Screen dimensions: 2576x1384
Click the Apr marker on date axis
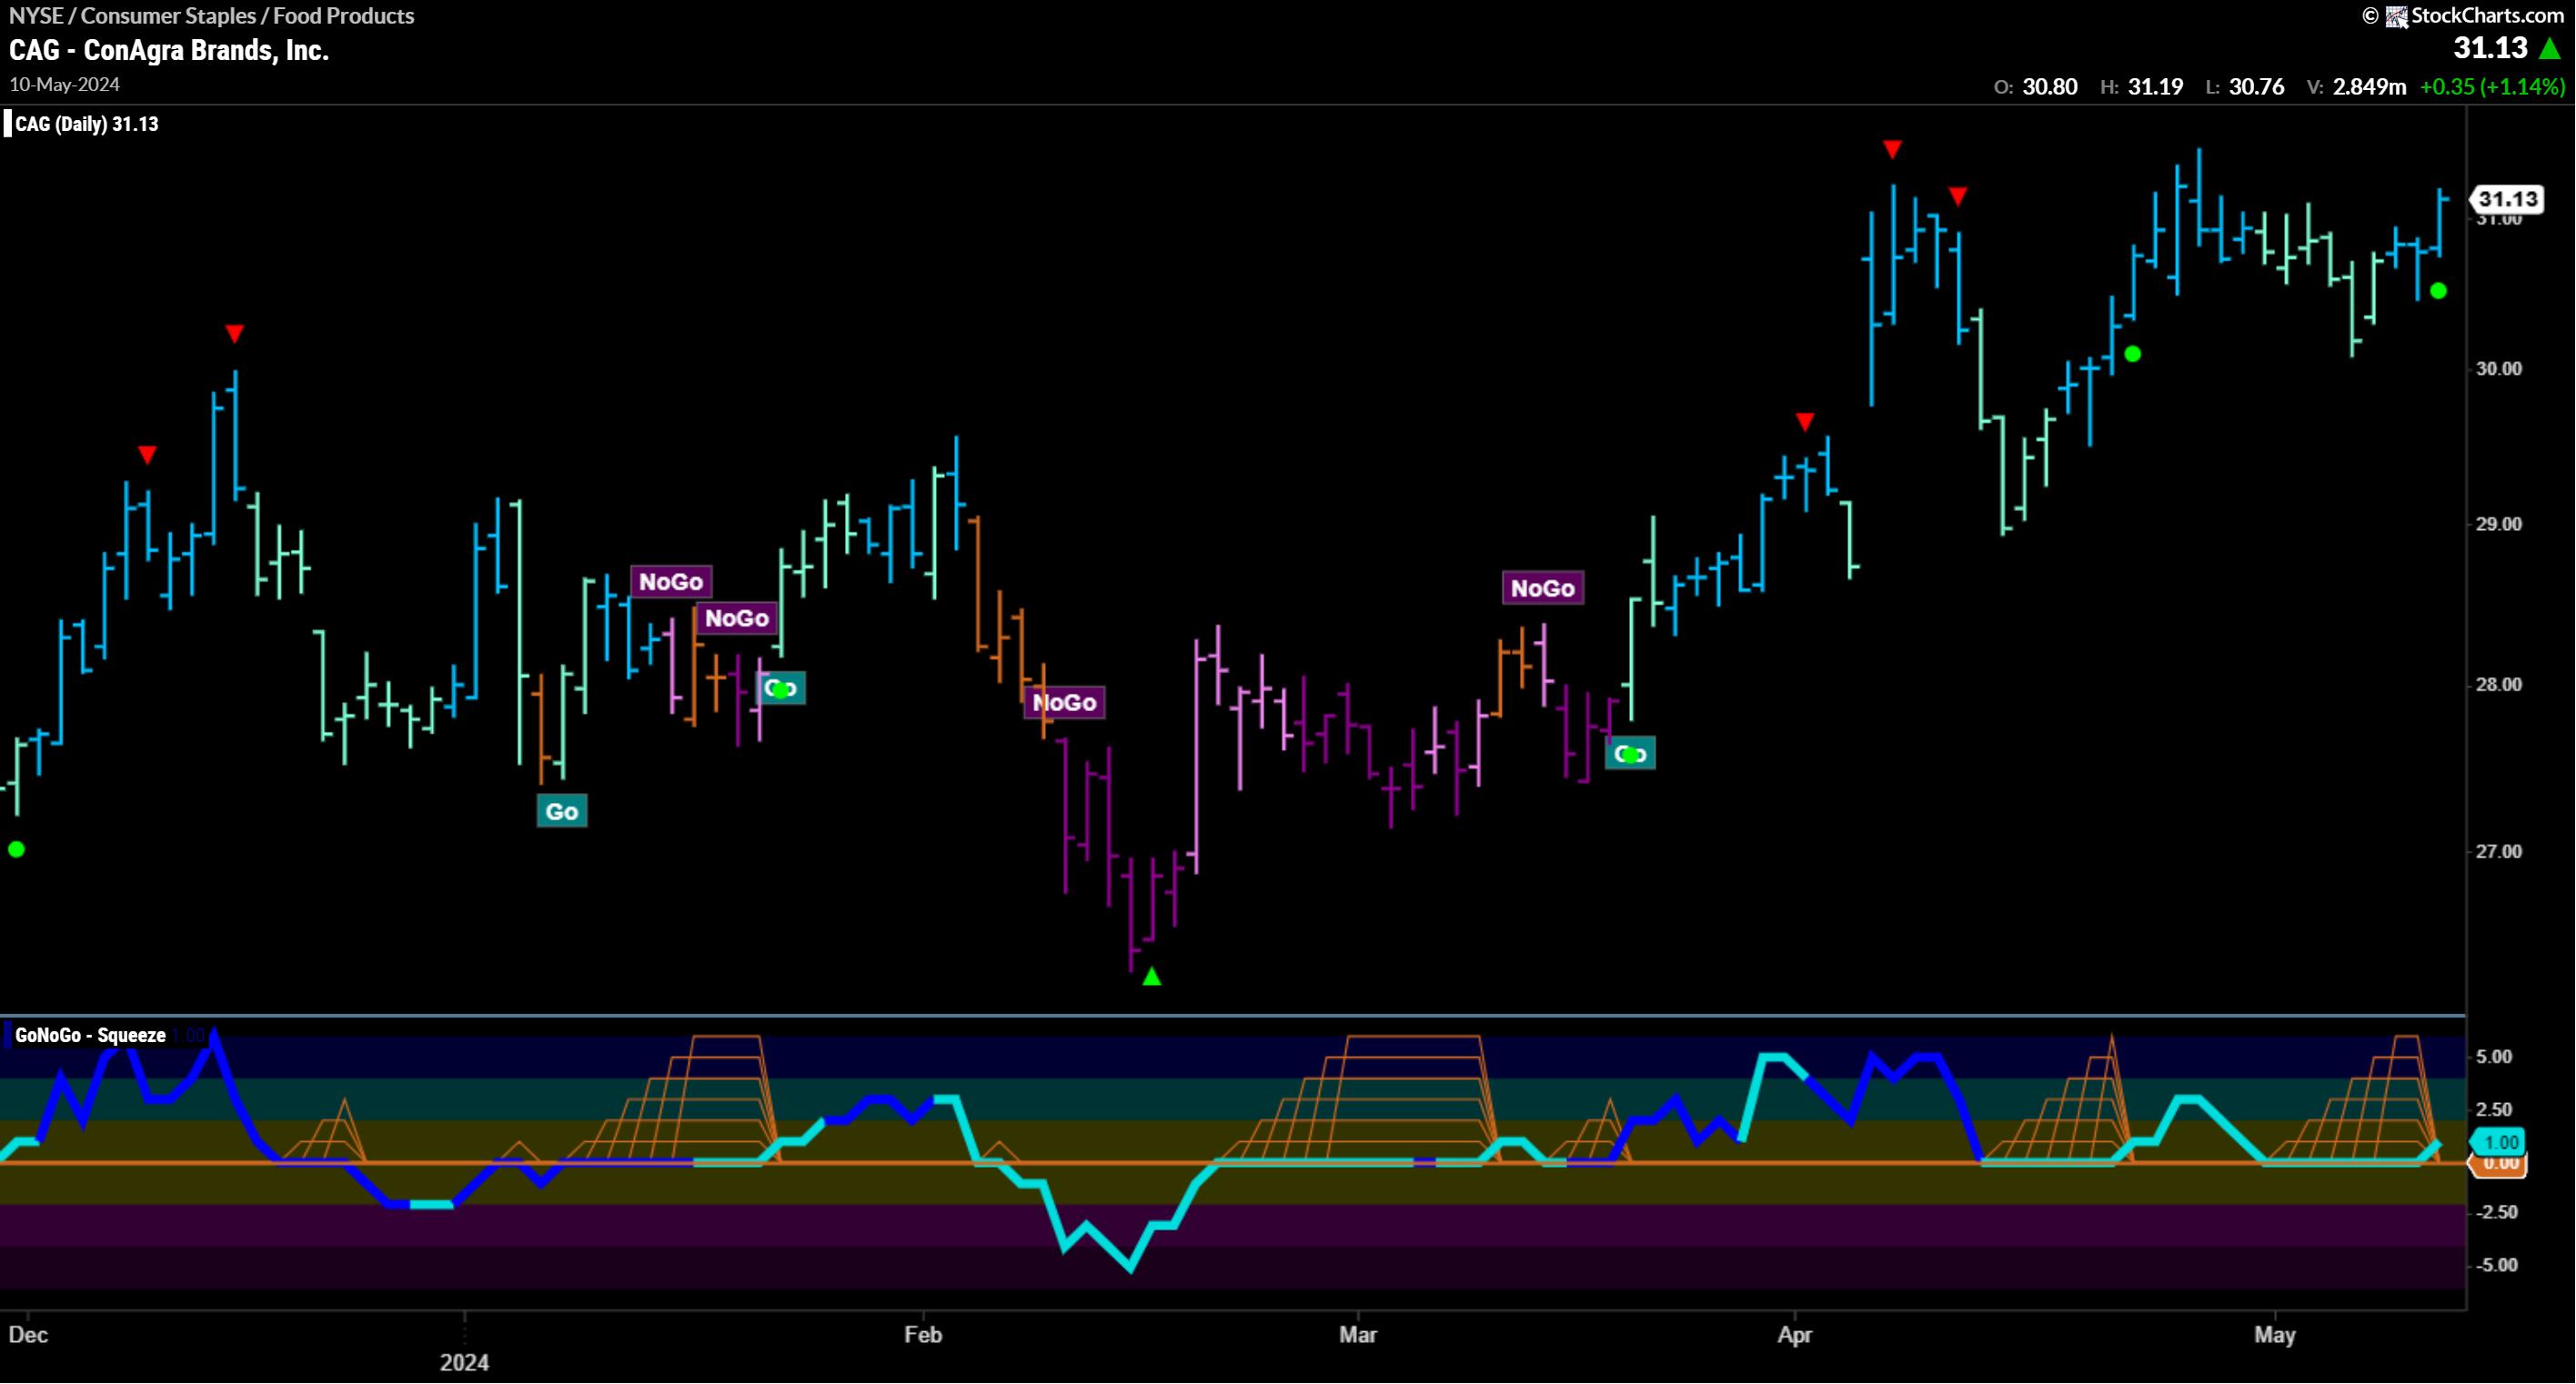click(1795, 1335)
